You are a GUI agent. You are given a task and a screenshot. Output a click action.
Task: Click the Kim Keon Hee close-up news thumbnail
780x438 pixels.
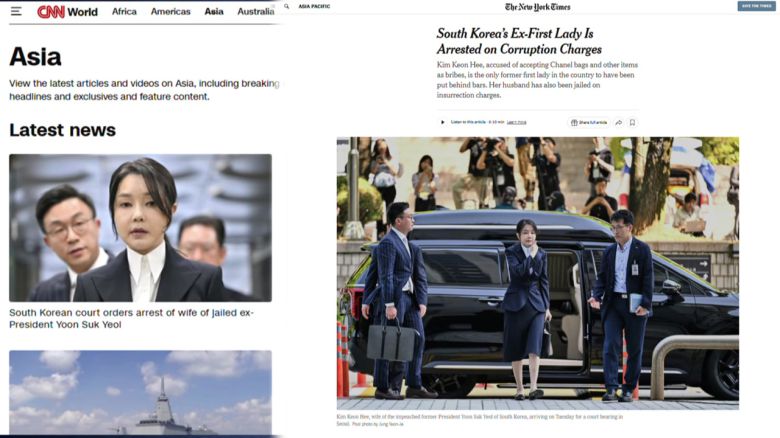140,228
